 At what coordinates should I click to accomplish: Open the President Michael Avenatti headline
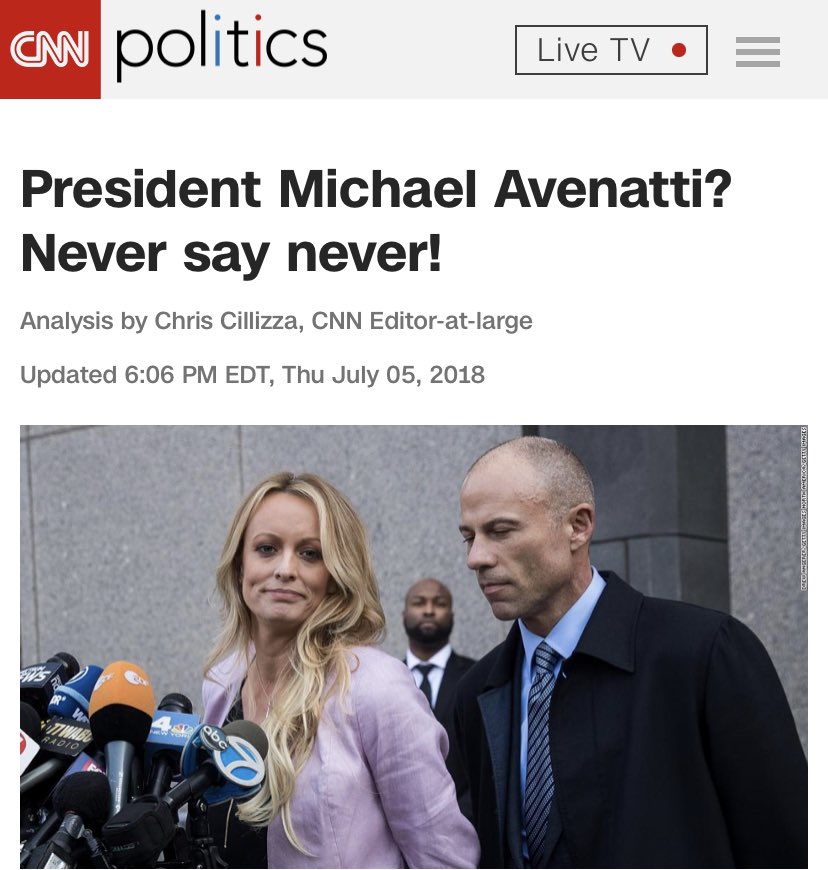(376, 189)
